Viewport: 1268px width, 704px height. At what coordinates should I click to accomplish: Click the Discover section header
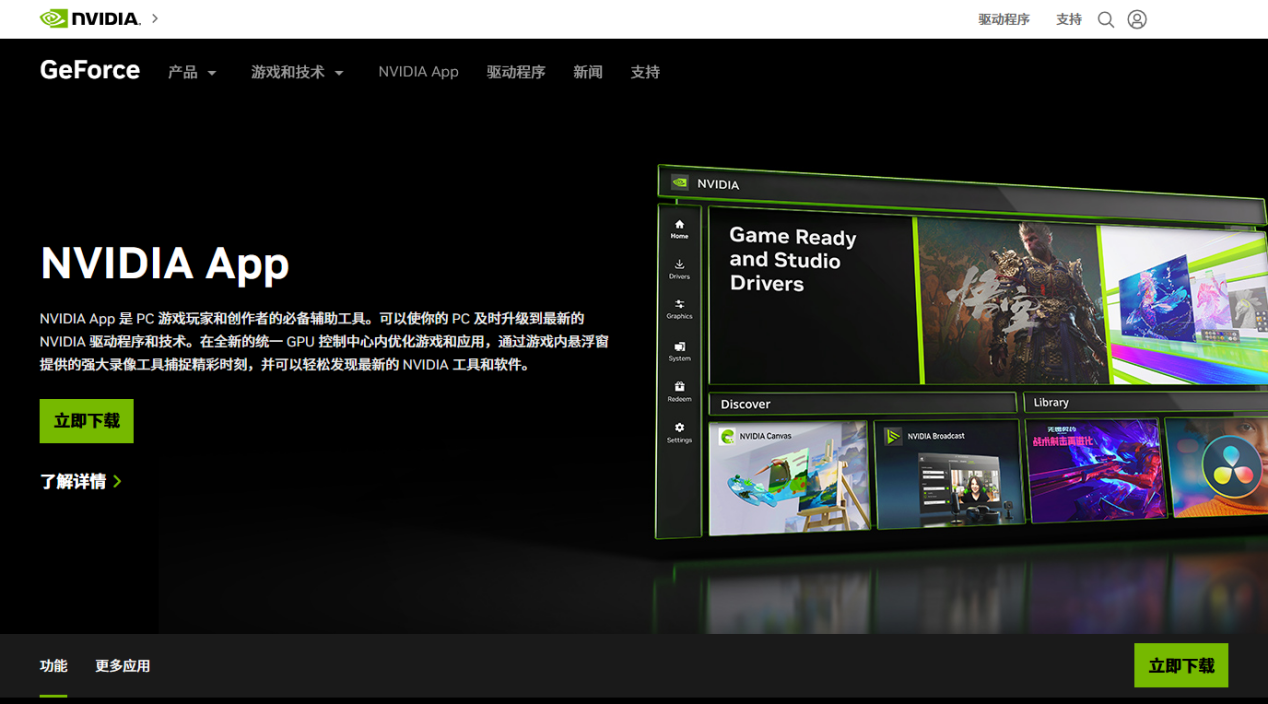point(862,404)
